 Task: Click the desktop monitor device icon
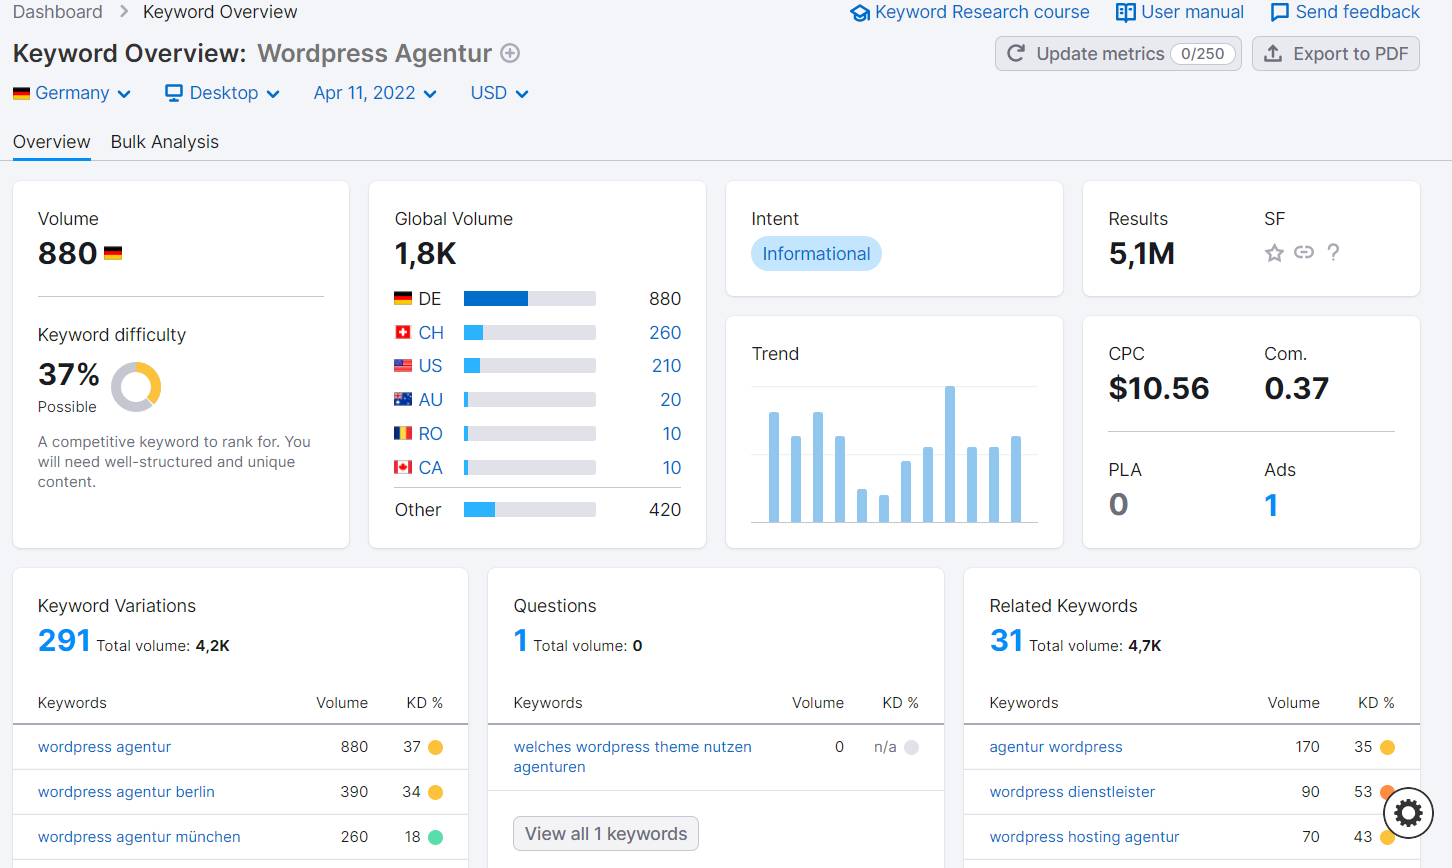tap(174, 93)
